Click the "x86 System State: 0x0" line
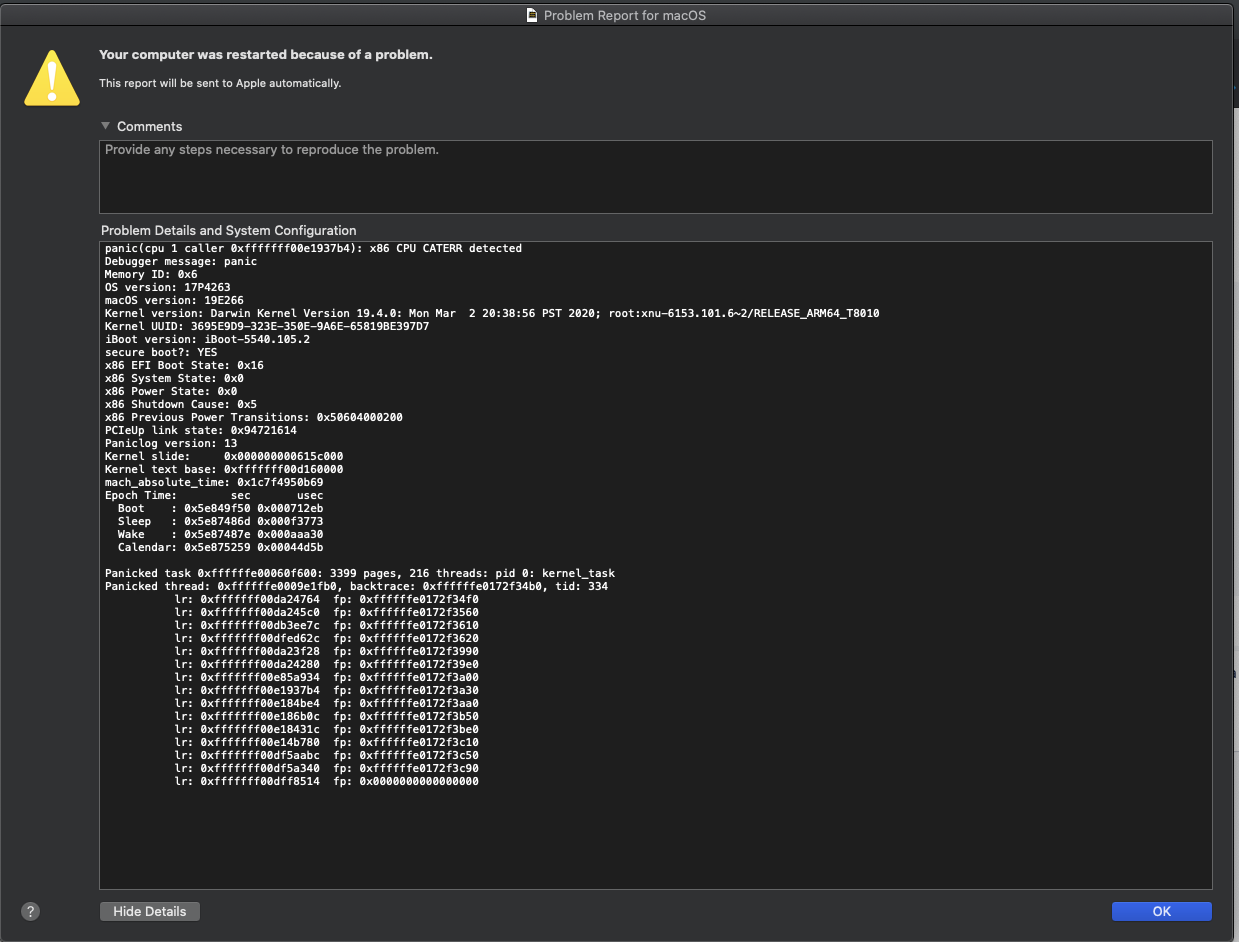The height and width of the screenshot is (942, 1239). tap(174, 378)
